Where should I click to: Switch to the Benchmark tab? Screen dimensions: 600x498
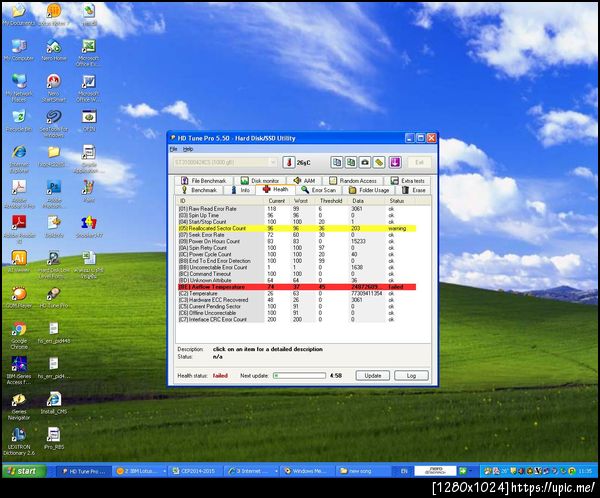tap(199, 190)
